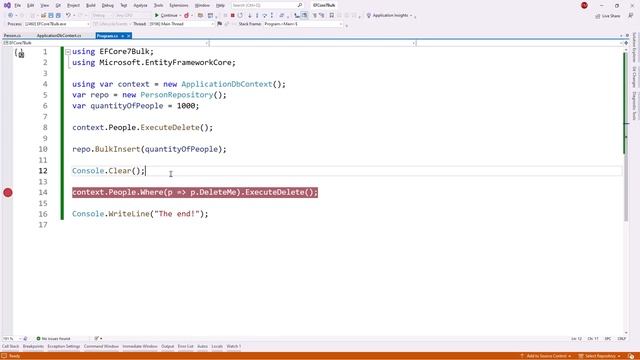This screenshot has width=640, height=360.
Task: Open the Locals tab
Action: 217,347
